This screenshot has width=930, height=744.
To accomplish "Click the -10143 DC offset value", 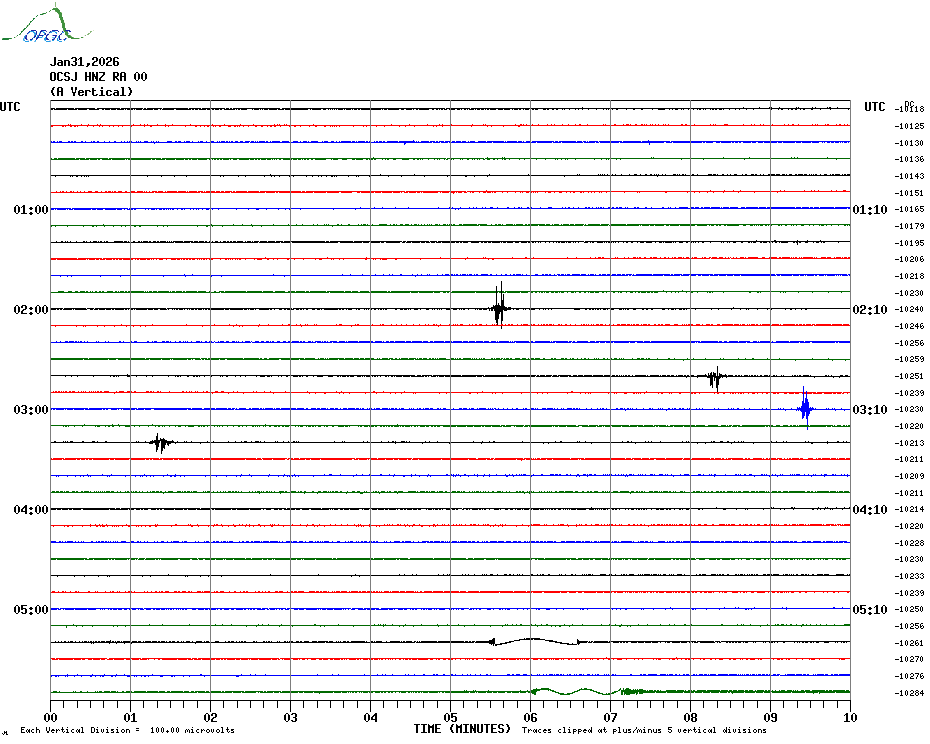I will click(909, 176).
